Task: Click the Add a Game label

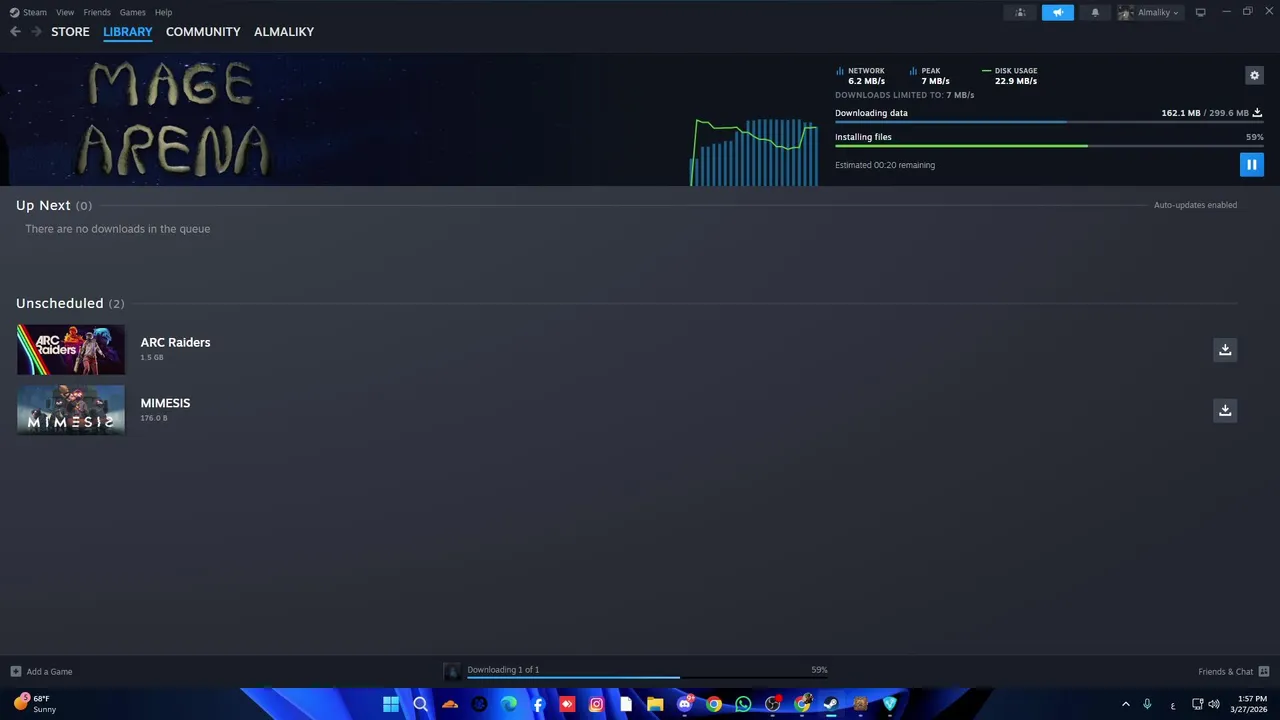Action: point(49,672)
